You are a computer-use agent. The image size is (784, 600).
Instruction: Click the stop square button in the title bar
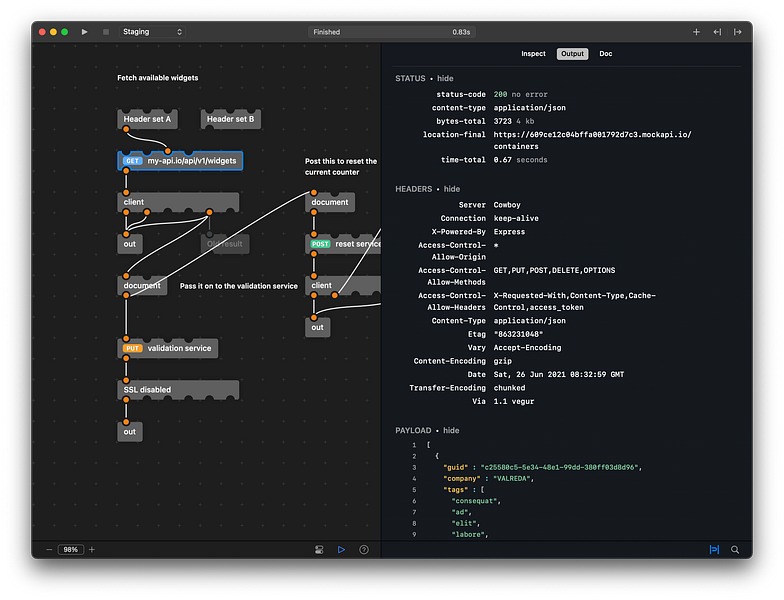click(x=106, y=32)
